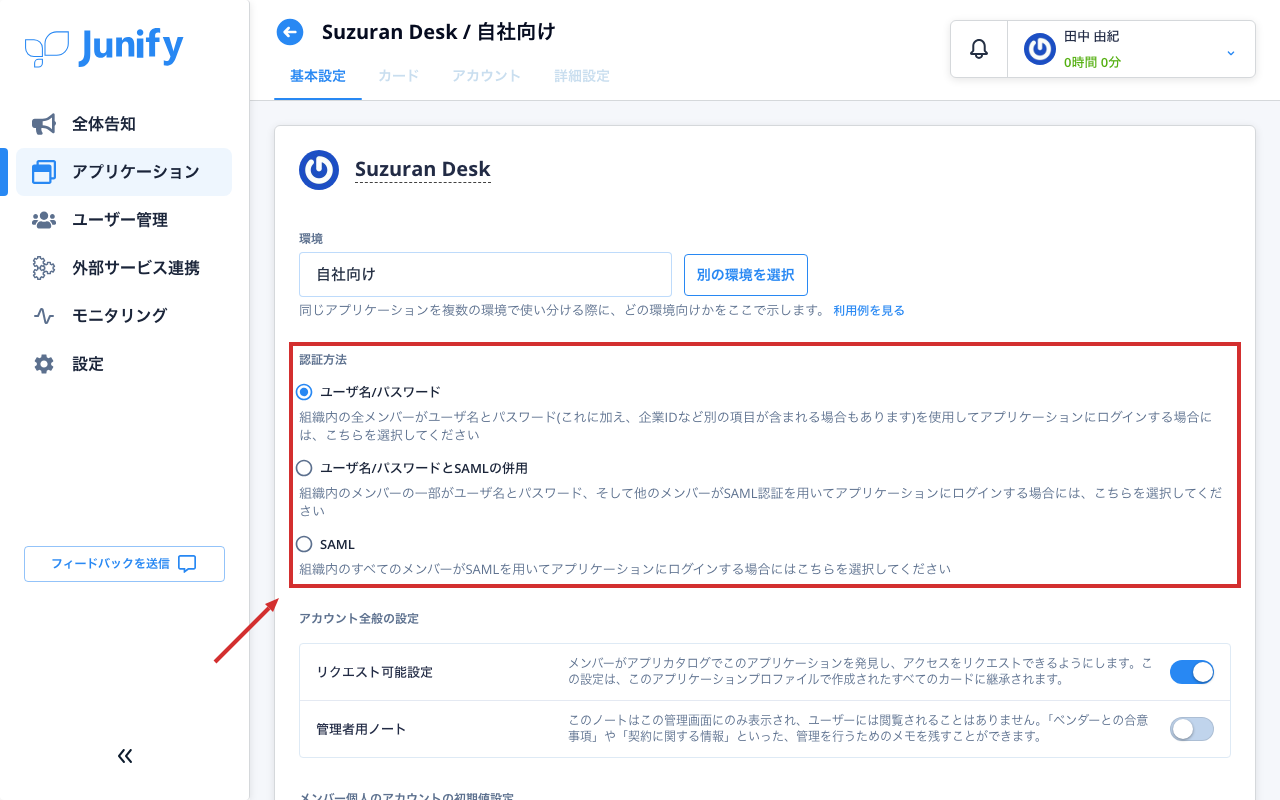Switch to the カード tab
This screenshot has width=1280, height=800.
click(399, 76)
